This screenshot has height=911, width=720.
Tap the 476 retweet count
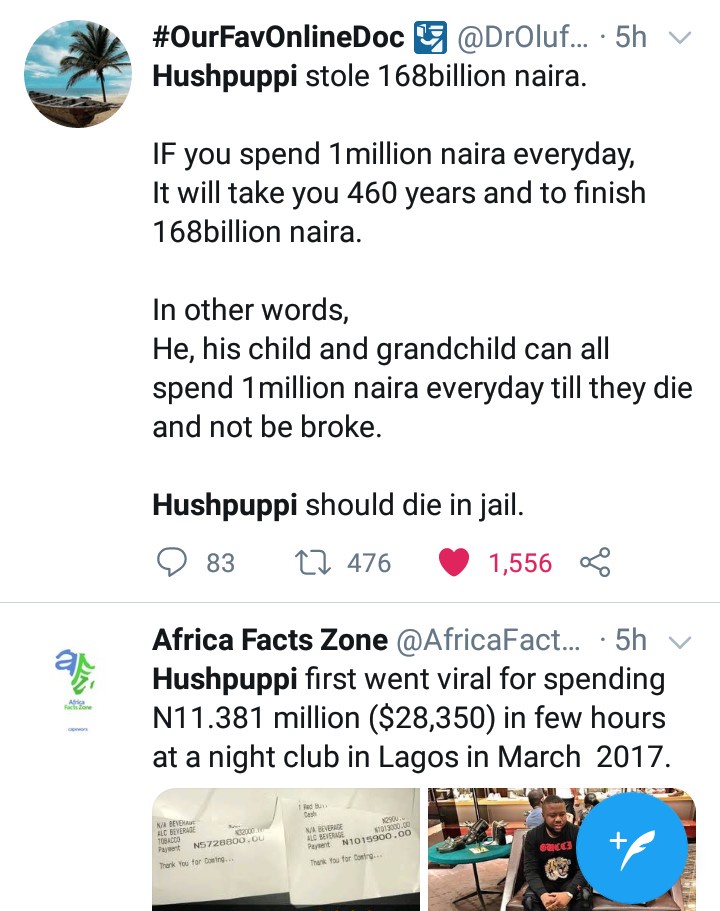(368, 563)
